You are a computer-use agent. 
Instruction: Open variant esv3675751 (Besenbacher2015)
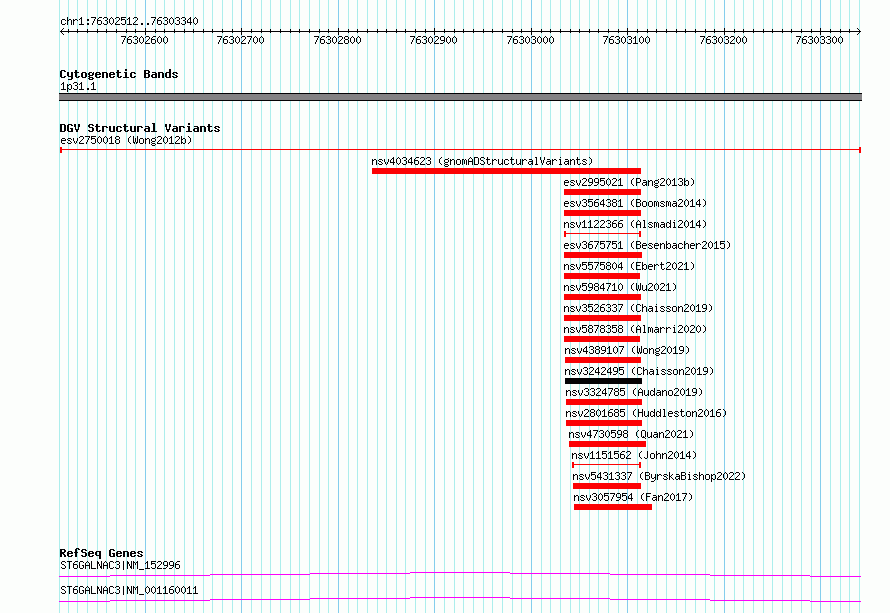(x=647, y=245)
